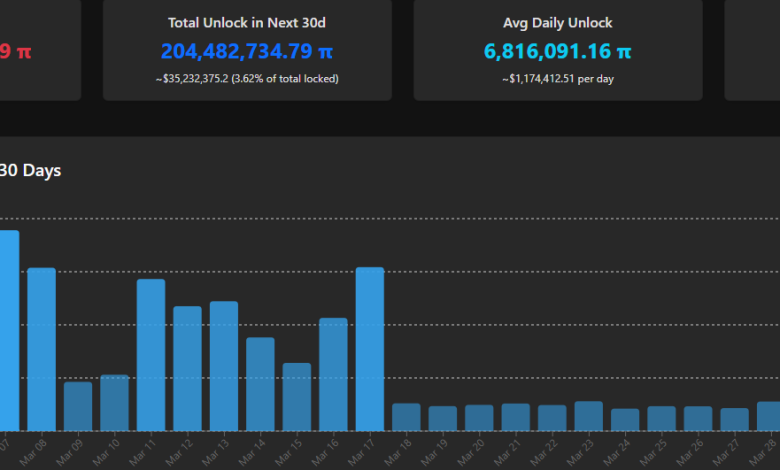Click the 6,816,091.16 π average daily value
The height and width of the screenshot is (470, 780).
click(558, 51)
